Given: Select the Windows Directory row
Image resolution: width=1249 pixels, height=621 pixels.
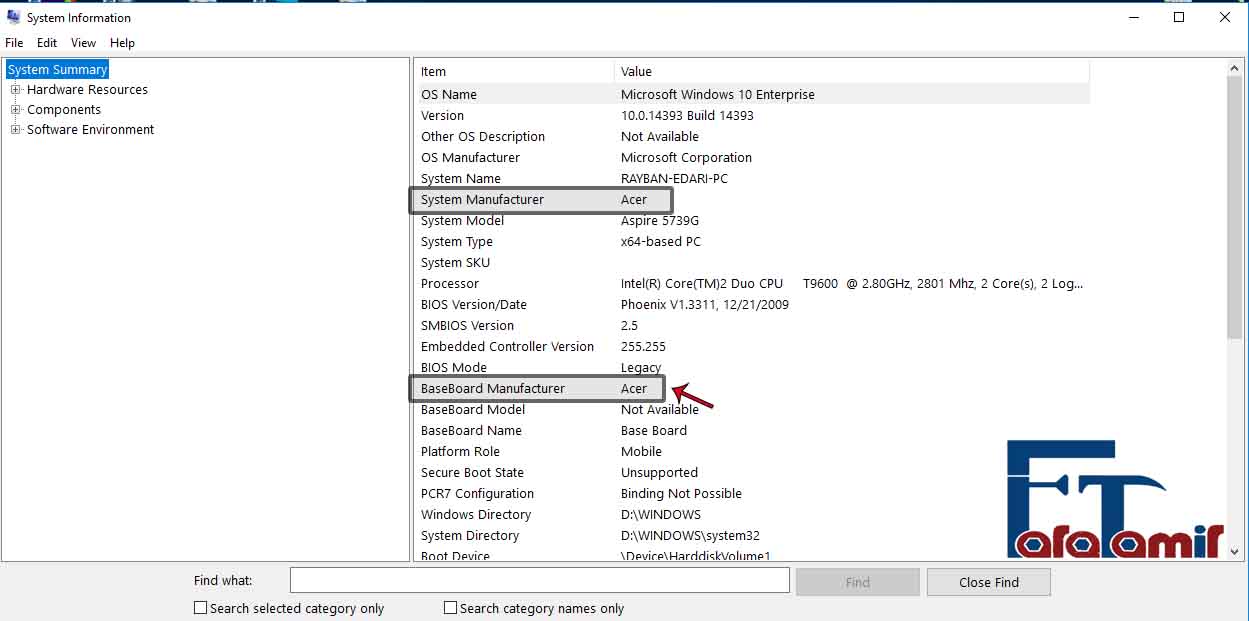Looking at the screenshot, I should (753, 514).
